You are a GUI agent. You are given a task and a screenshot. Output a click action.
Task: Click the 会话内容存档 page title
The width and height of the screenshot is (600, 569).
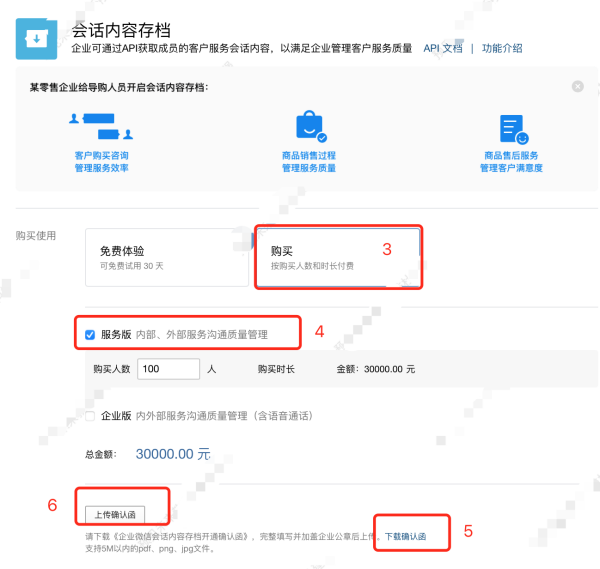pos(121,29)
